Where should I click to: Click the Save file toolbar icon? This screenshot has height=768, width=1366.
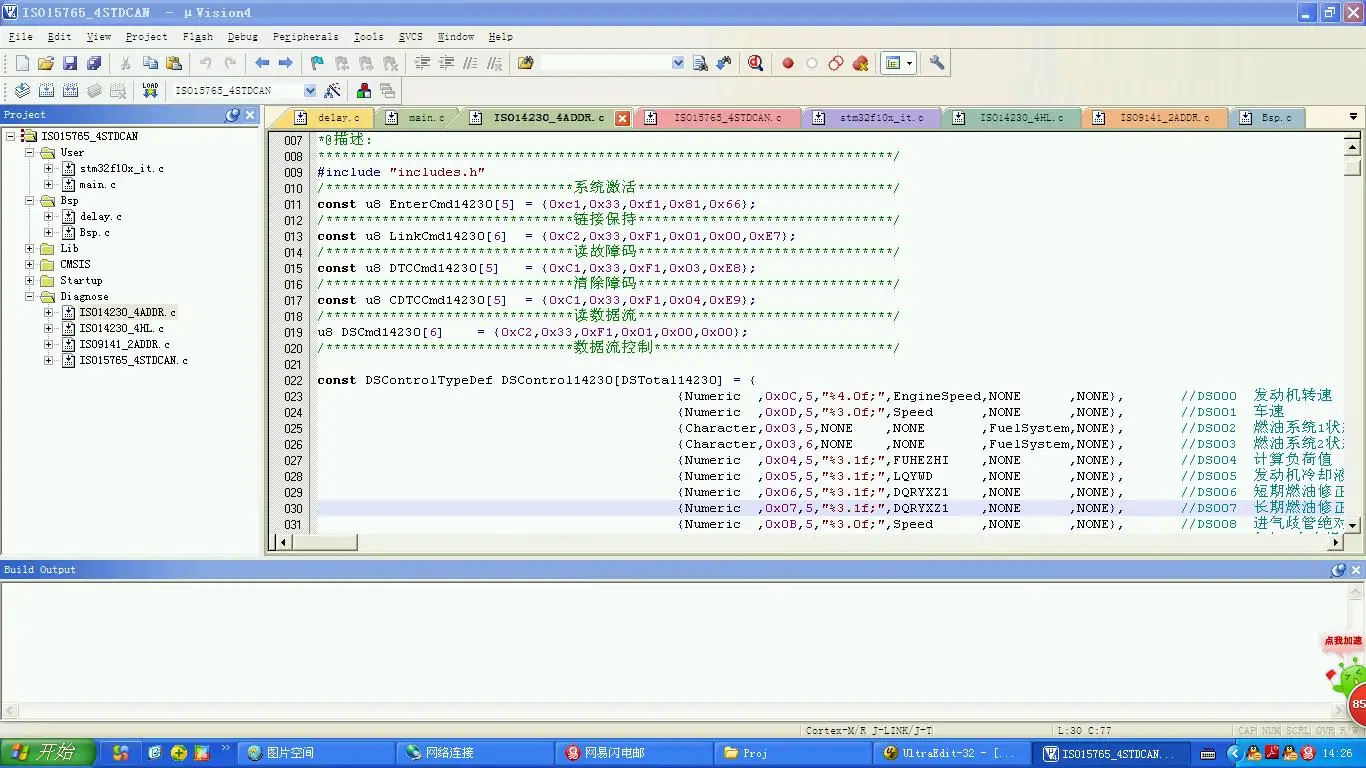coord(70,63)
